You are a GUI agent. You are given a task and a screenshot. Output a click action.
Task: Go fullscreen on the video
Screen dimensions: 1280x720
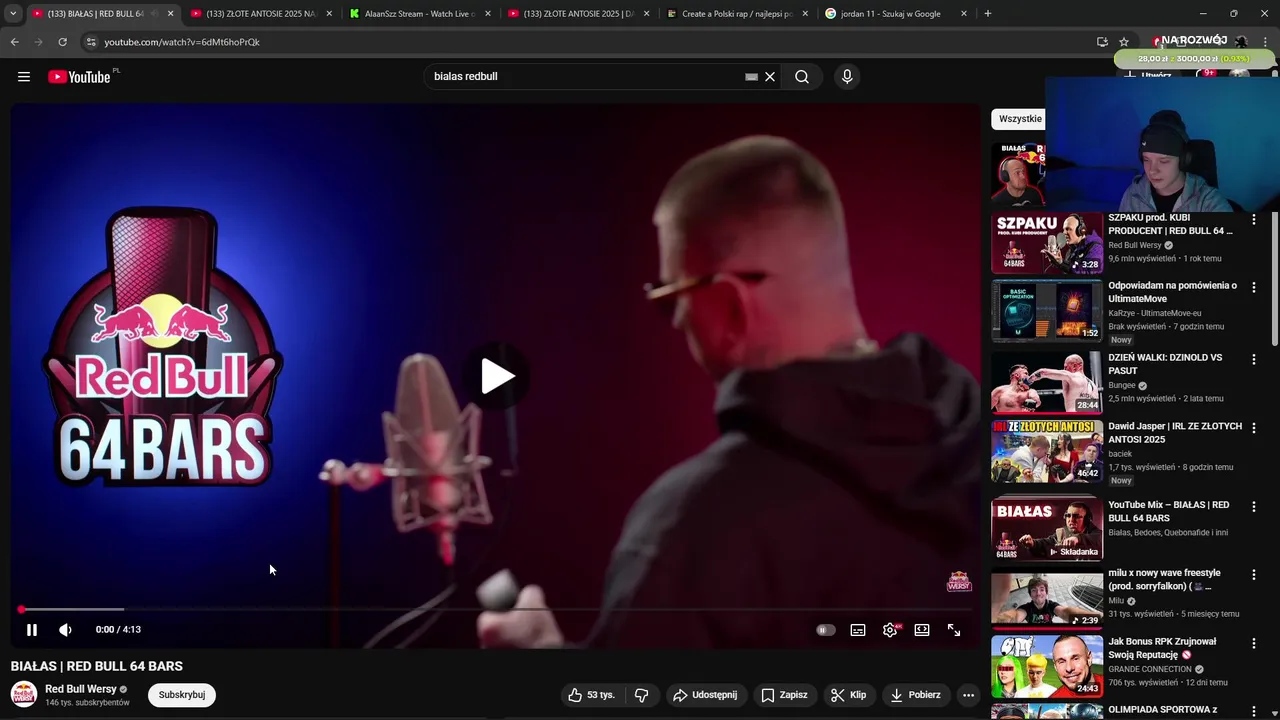[x=954, y=630]
